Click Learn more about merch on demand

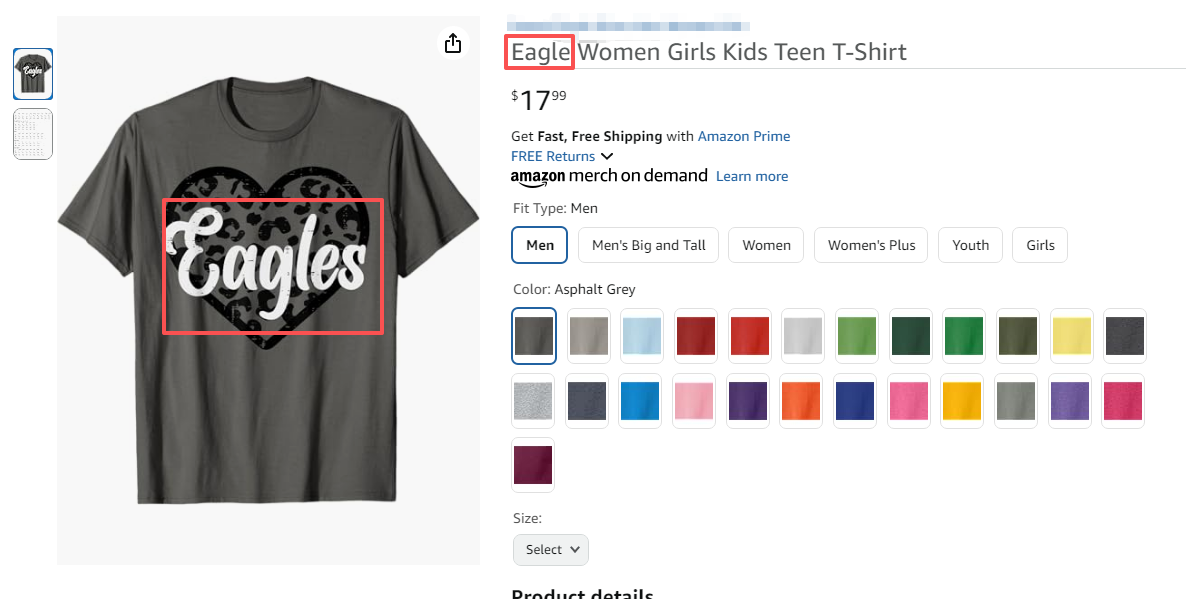coord(752,176)
